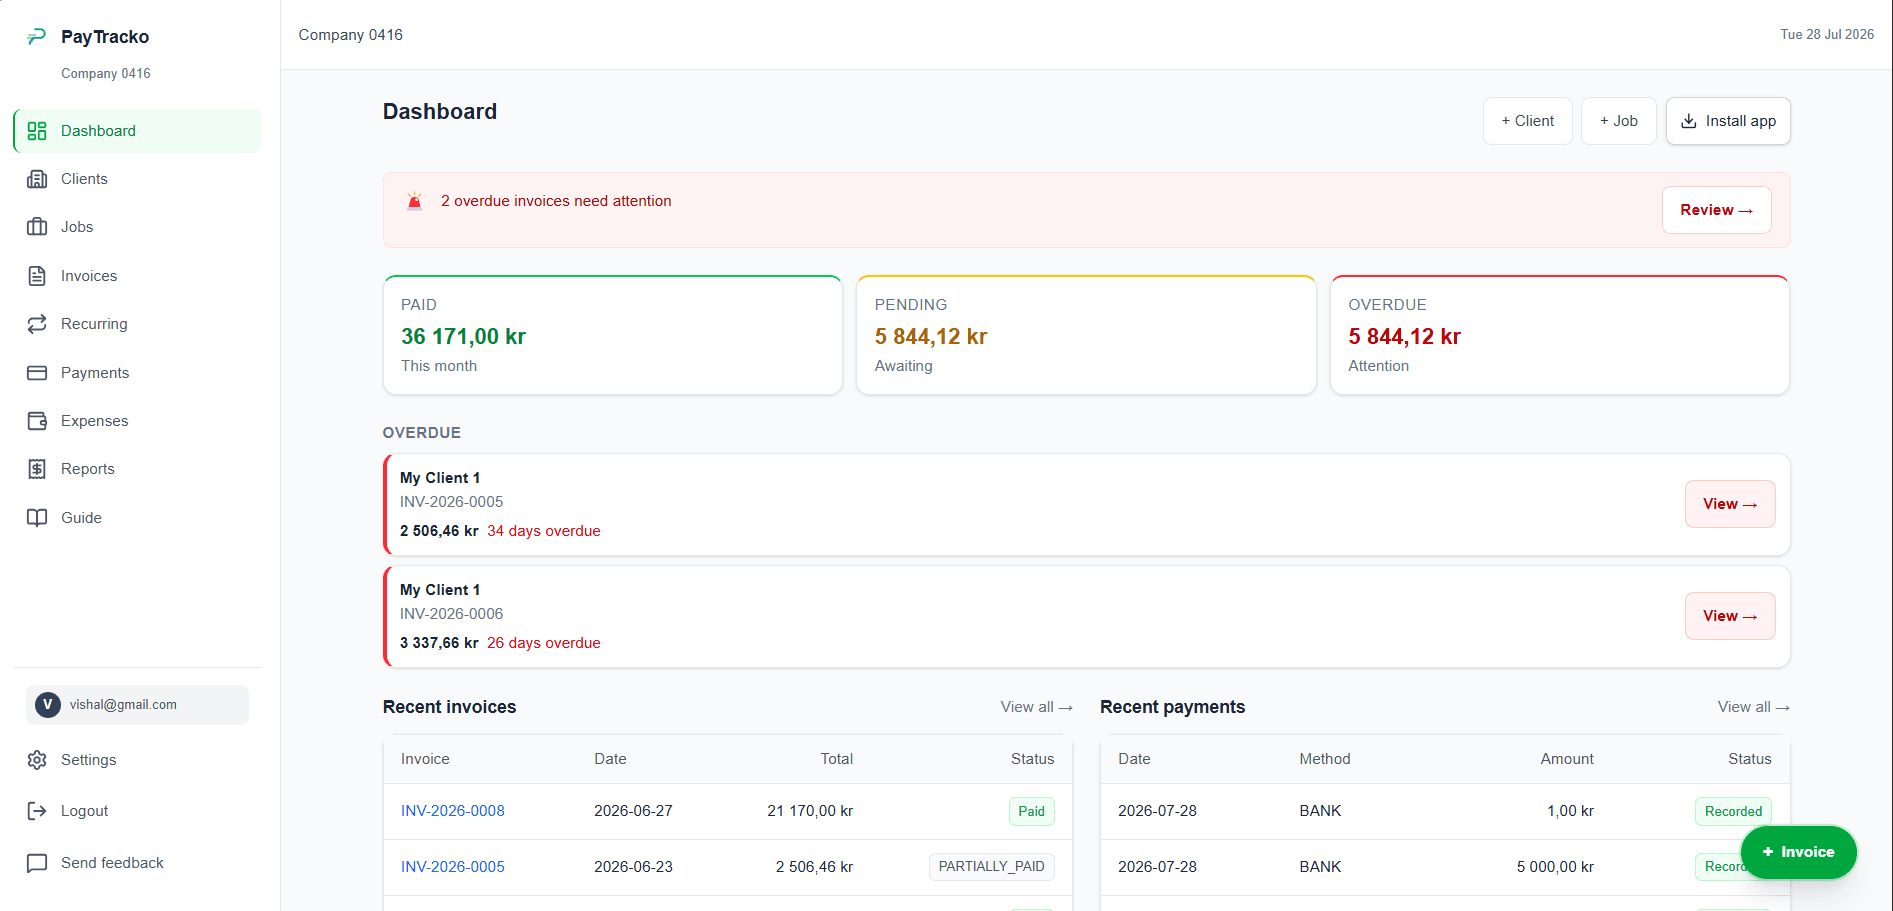Screen dimensions: 1893x911
Task: Click '34 days overdue' text
Action: 544,531
